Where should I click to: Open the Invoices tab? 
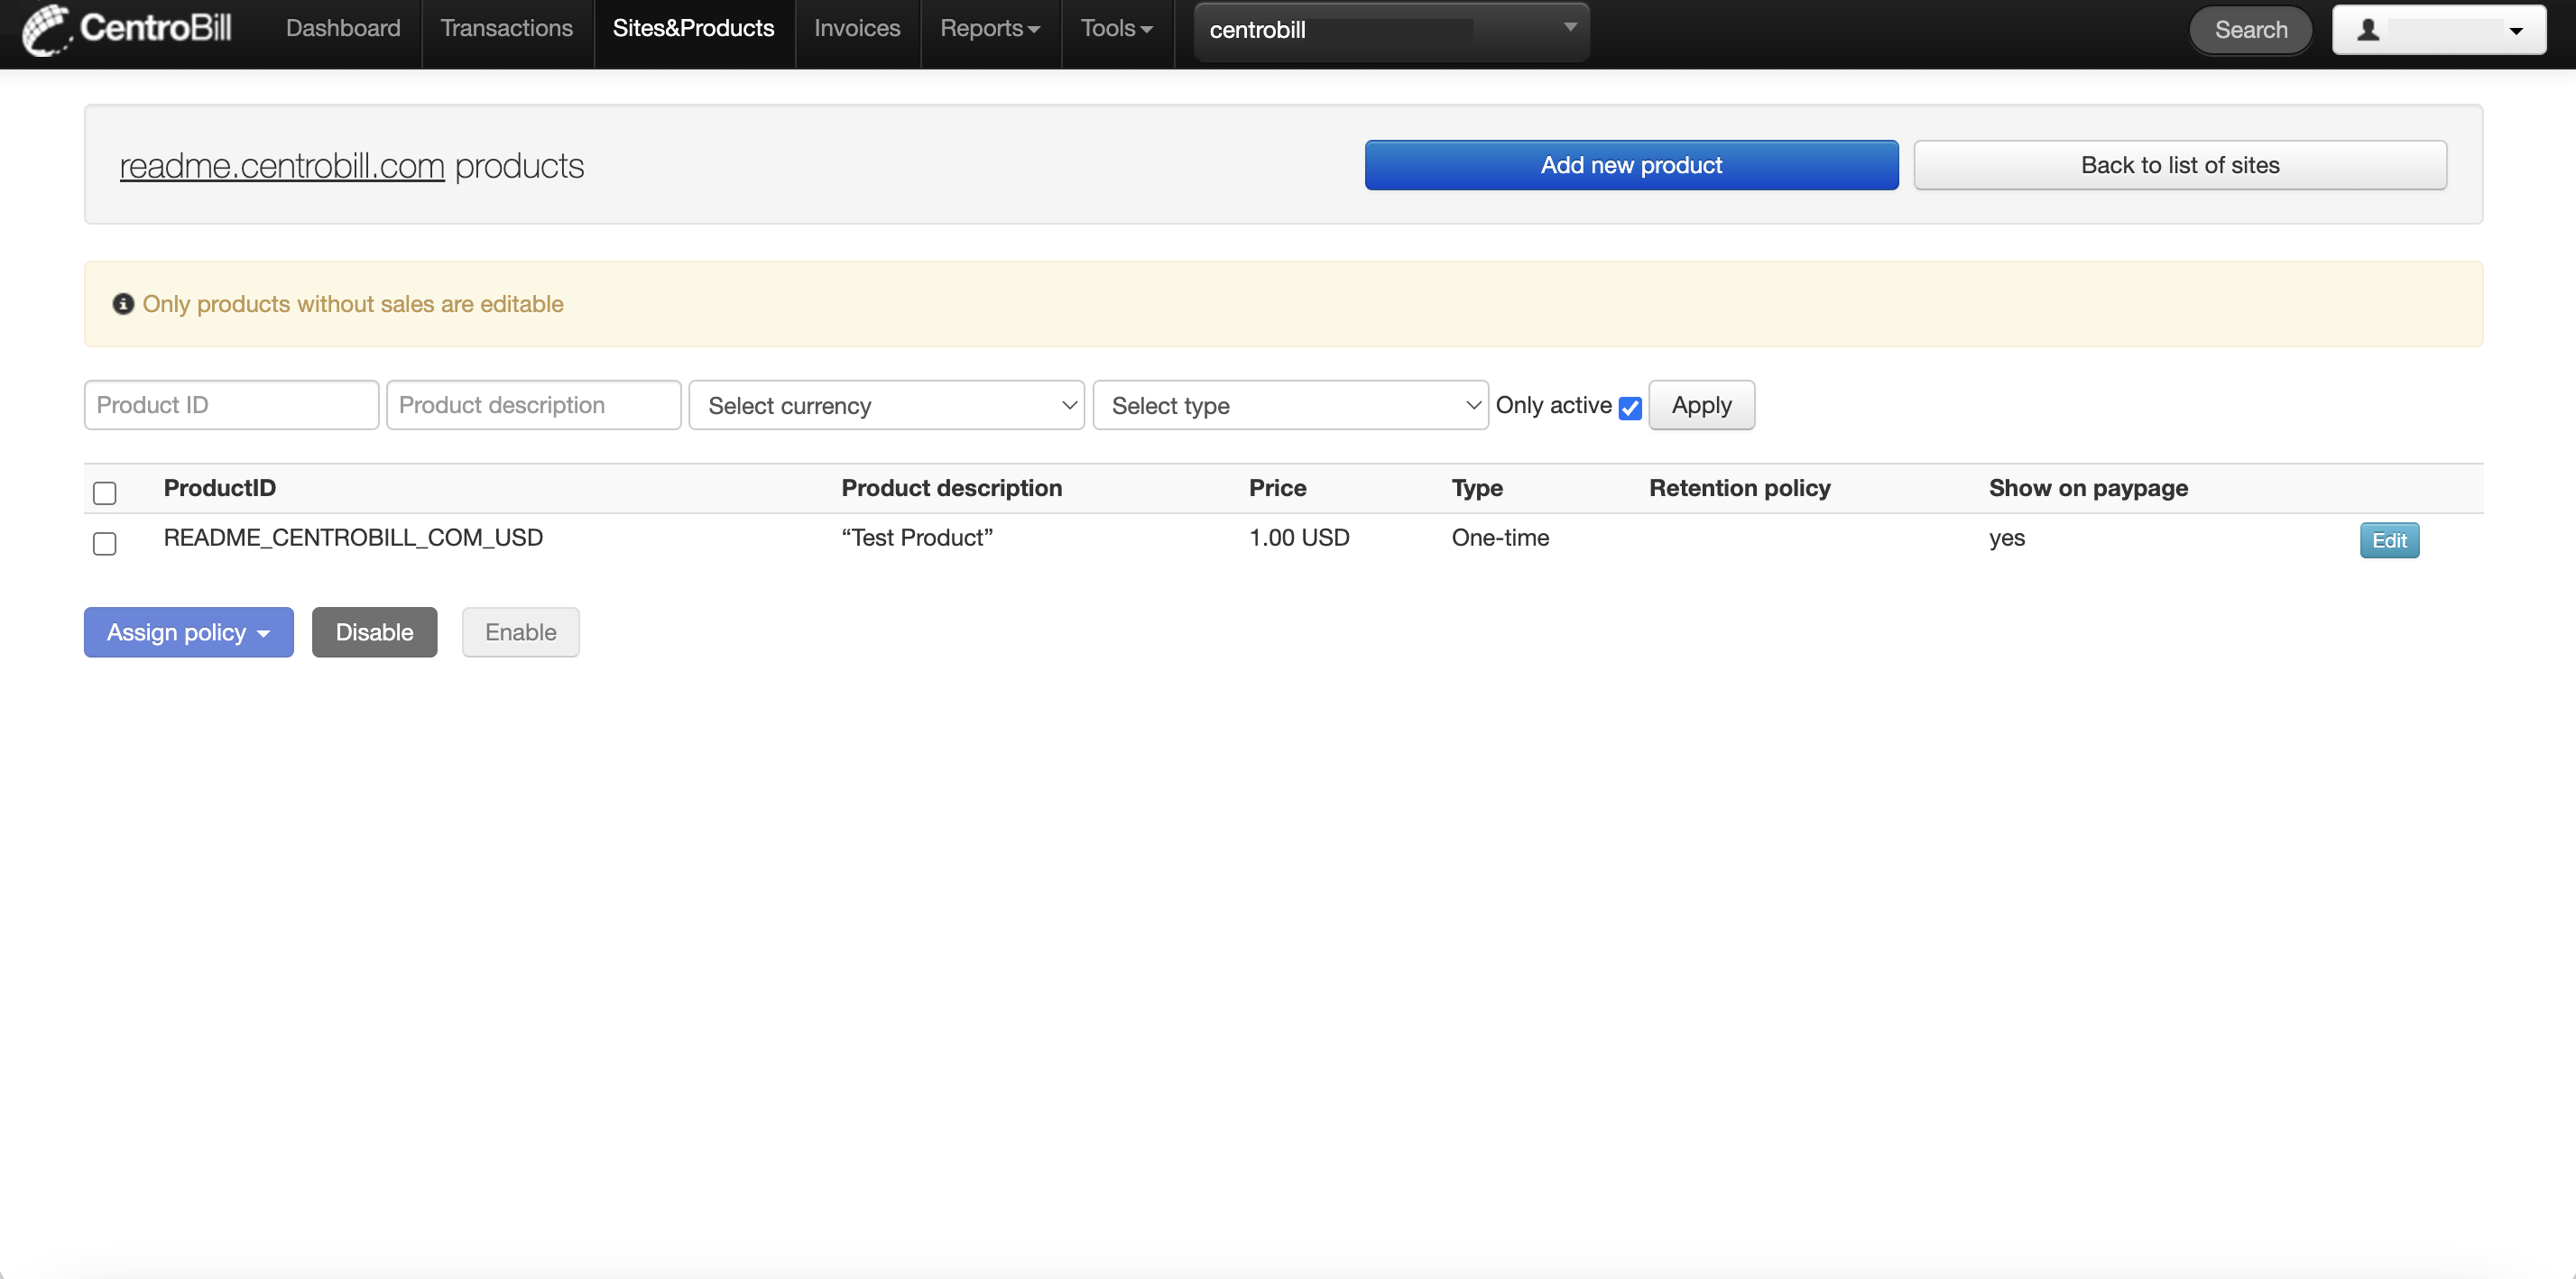click(x=857, y=28)
